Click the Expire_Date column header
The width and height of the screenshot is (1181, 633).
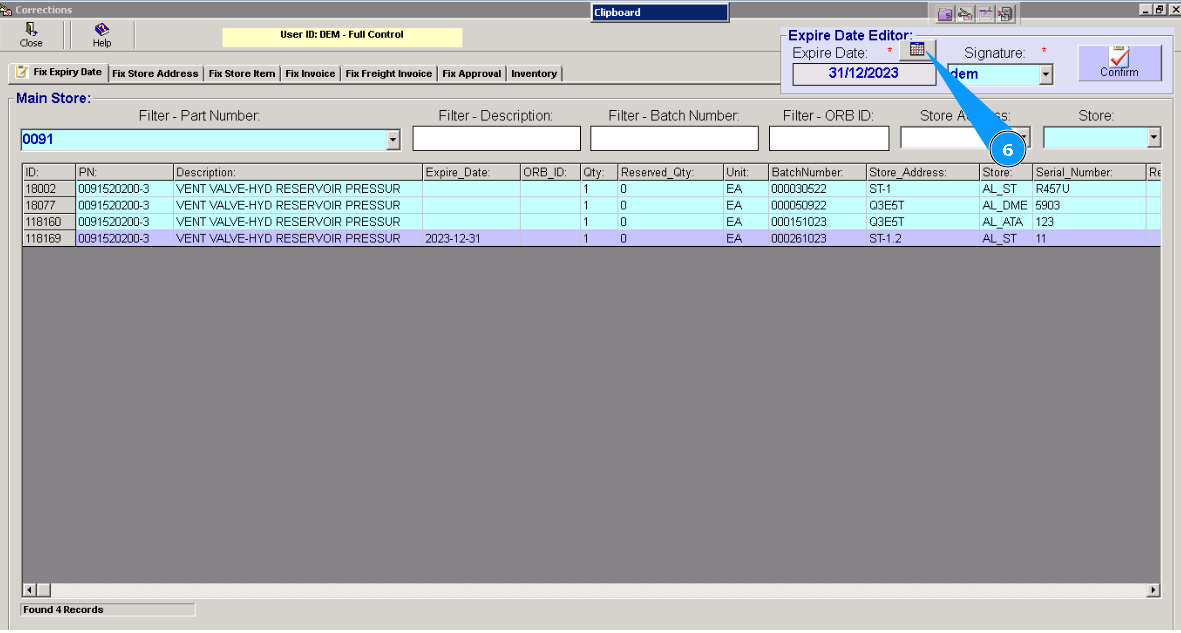pos(471,173)
